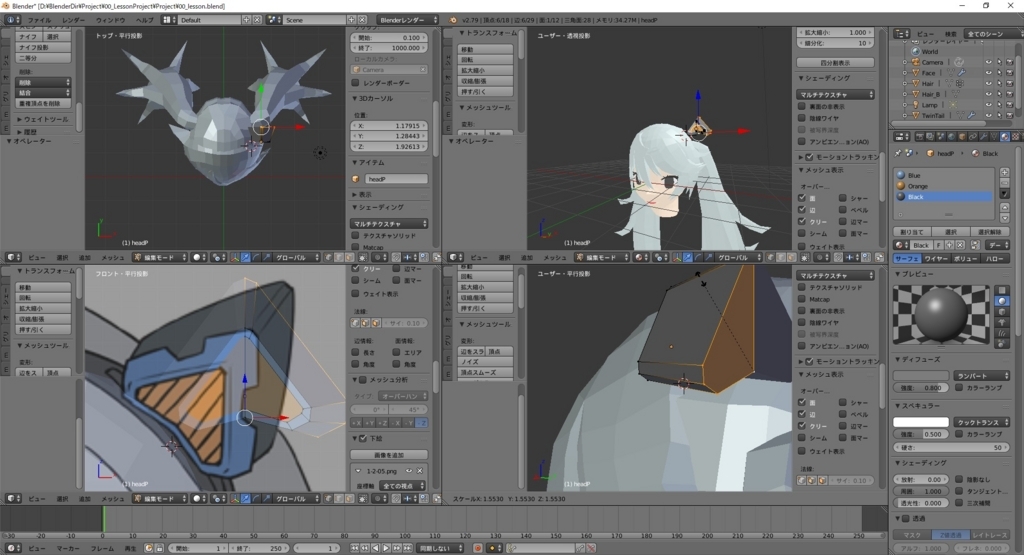Screen dimensions: 1024x555
Task: Click 割り当て assign material button
Action: pos(912,232)
